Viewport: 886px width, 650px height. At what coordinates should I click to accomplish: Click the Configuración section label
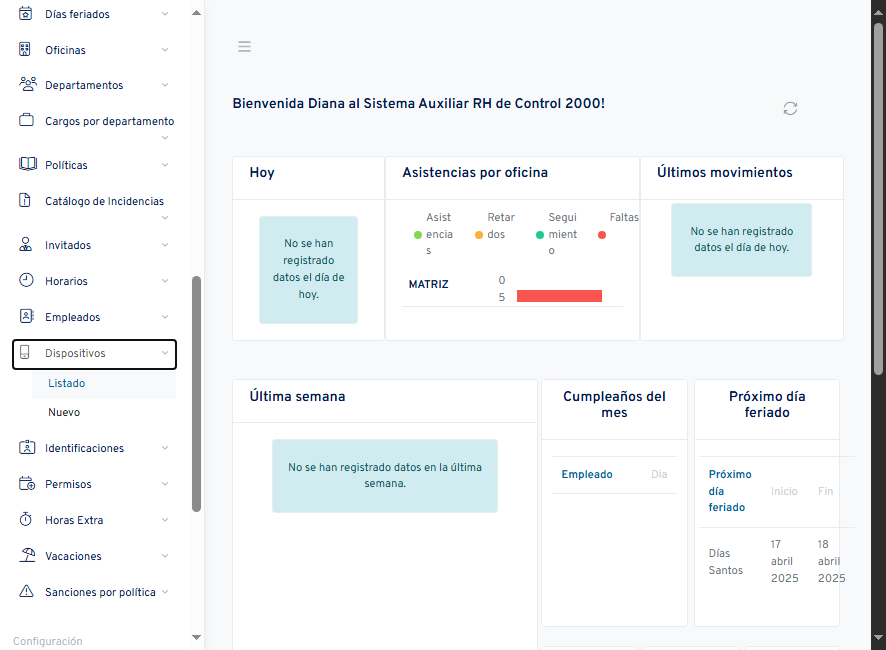[47, 642]
